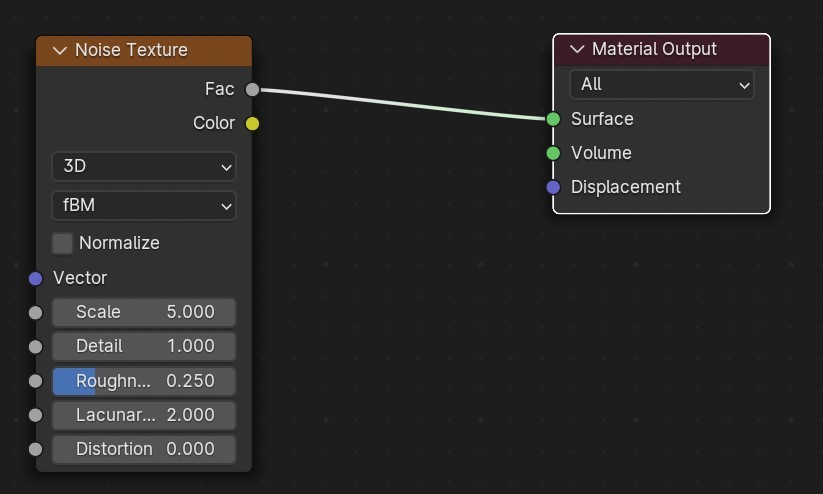Click the Scale input socket
Viewport: 823px width, 494px height.
coord(36,312)
